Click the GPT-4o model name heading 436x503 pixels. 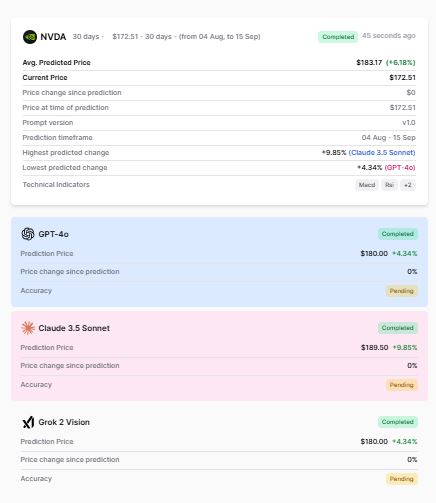click(x=53, y=234)
